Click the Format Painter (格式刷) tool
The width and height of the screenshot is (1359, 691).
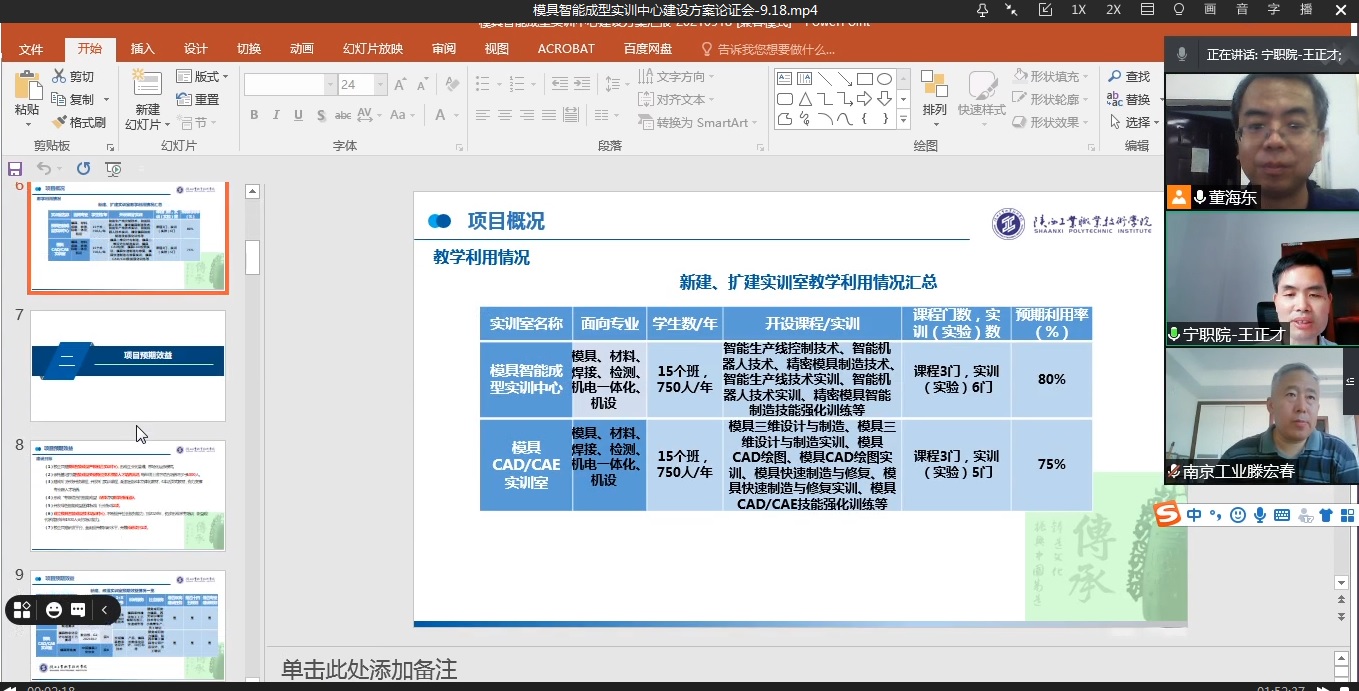(x=79, y=122)
